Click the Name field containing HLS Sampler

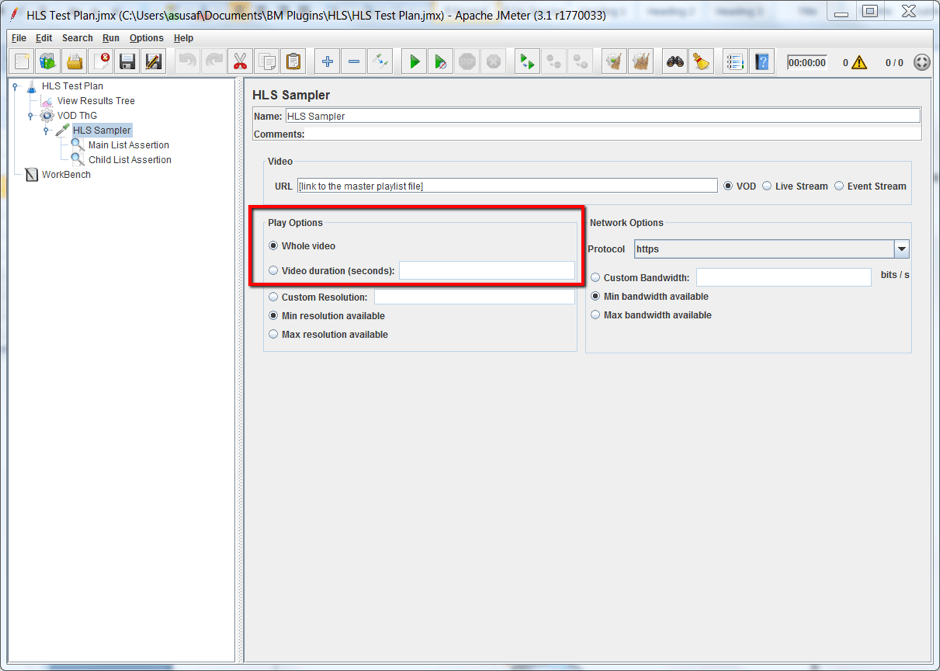[603, 116]
